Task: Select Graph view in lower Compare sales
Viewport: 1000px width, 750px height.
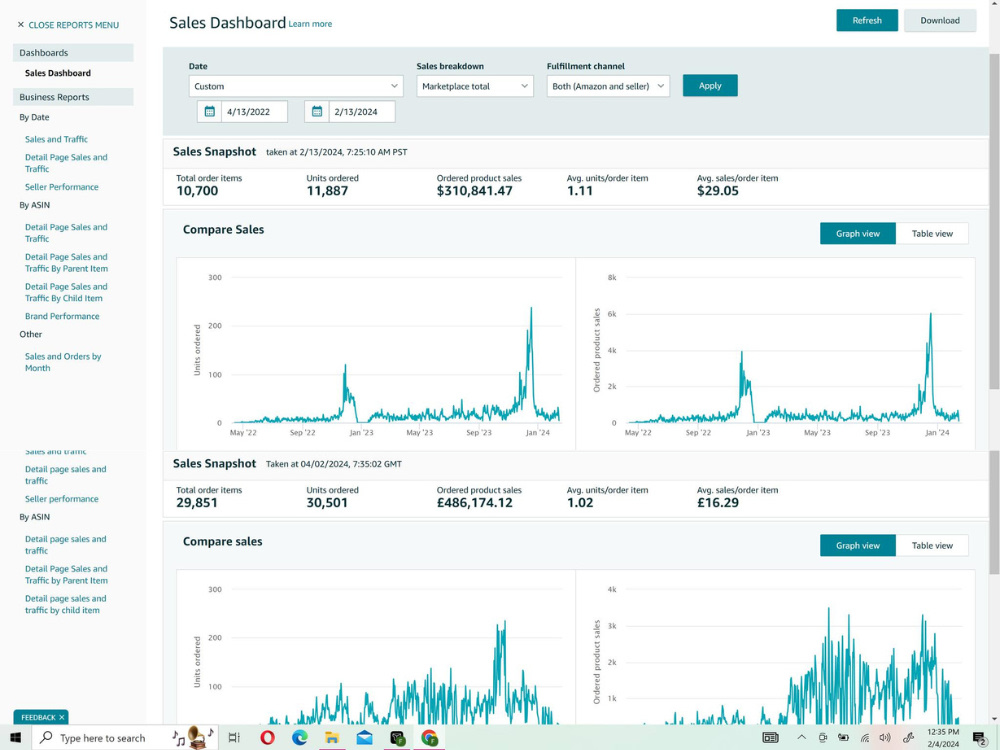Action: (858, 545)
